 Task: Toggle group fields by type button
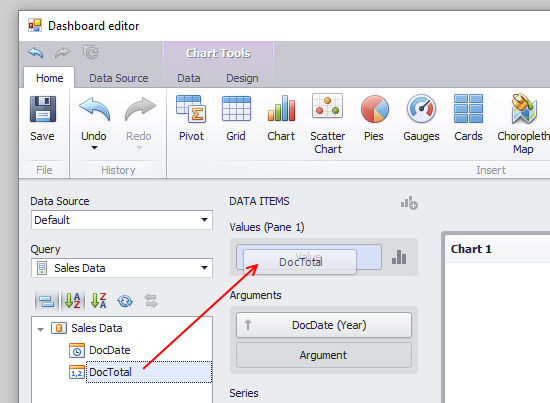point(46,301)
